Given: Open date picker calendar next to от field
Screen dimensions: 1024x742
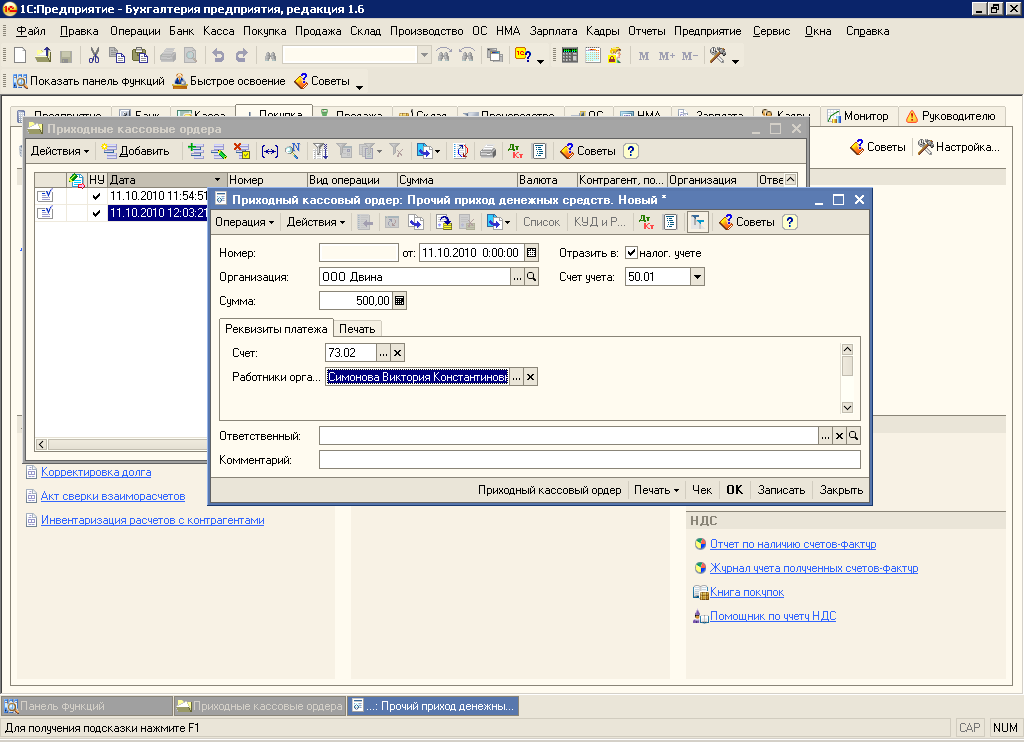Looking at the screenshot, I should (x=532, y=253).
